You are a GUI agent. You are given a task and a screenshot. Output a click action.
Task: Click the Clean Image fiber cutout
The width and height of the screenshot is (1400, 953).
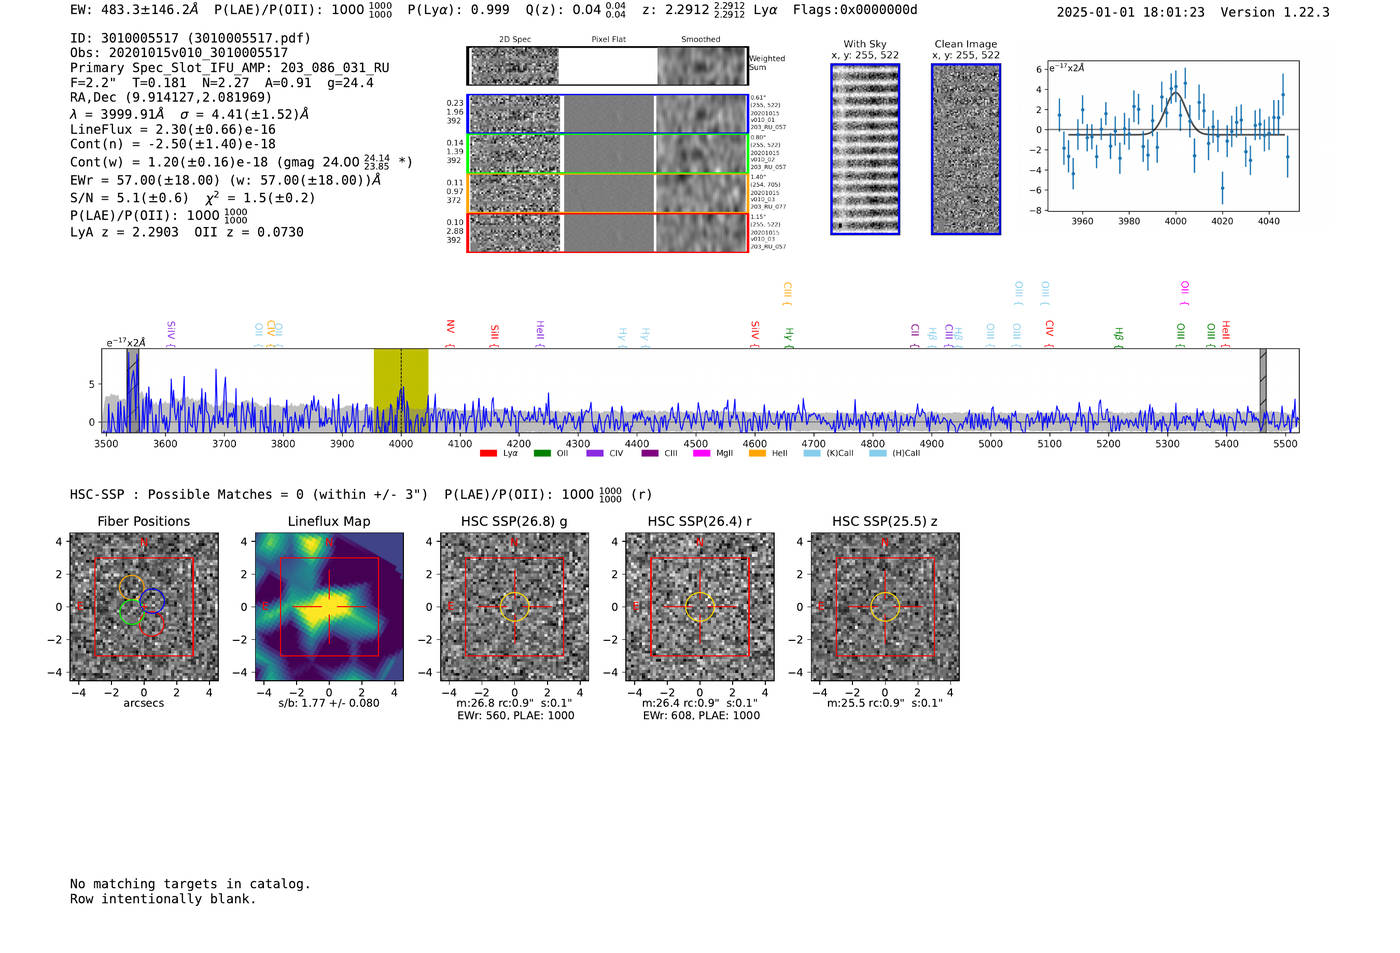966,149
